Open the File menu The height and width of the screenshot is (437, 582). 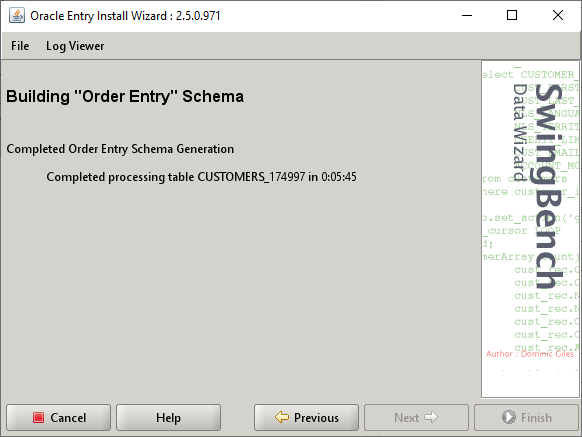(20, 46)
